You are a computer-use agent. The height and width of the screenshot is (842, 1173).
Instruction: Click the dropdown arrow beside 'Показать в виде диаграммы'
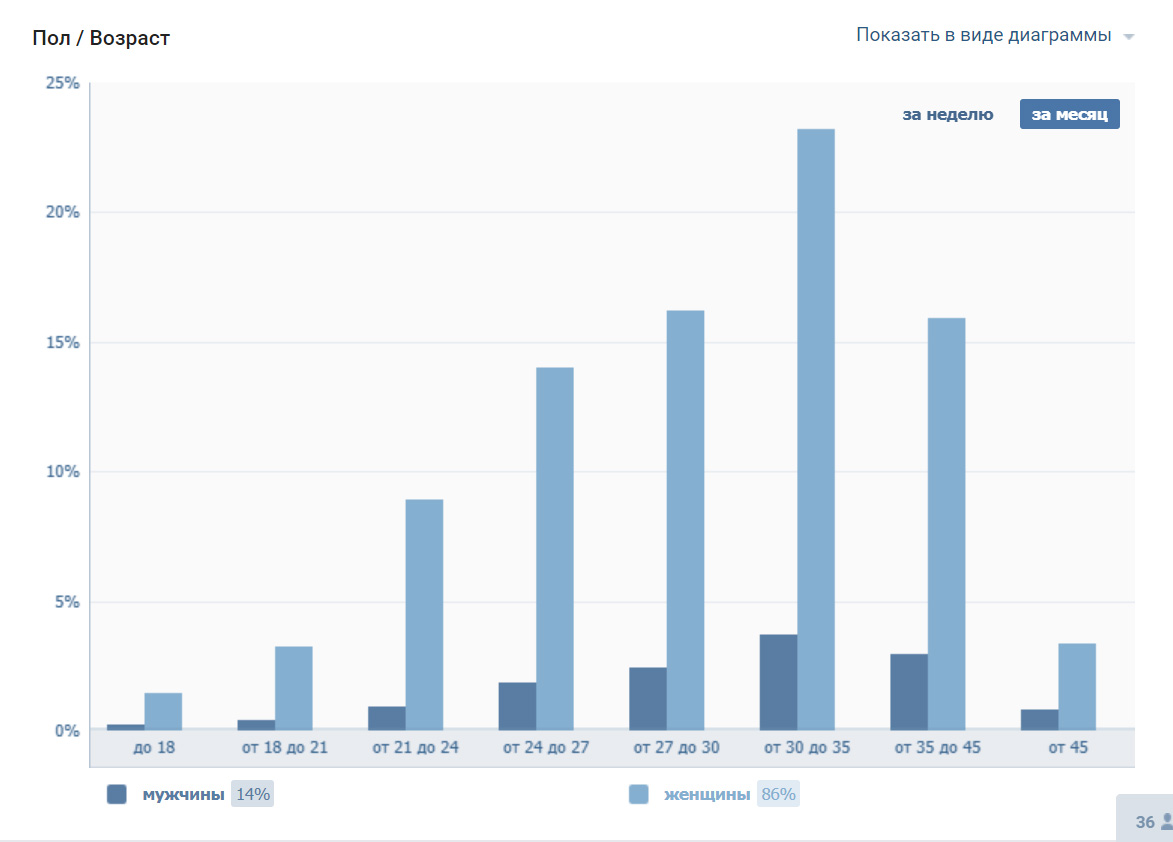pos(1129,37)
